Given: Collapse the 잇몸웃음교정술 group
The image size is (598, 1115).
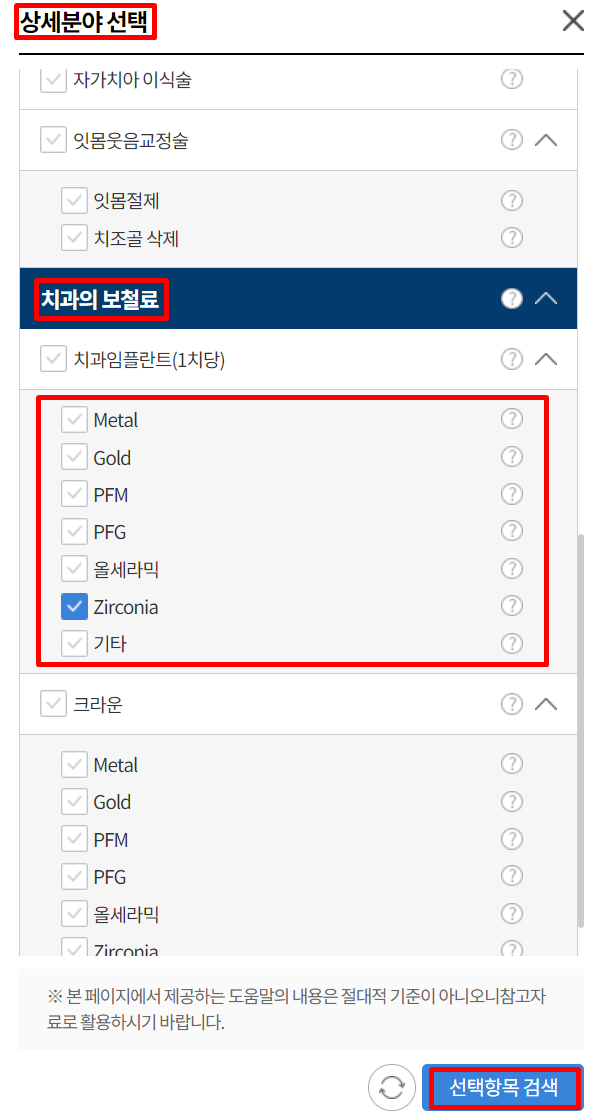Looking at the screenshot, I should click(x=547, y=139).
